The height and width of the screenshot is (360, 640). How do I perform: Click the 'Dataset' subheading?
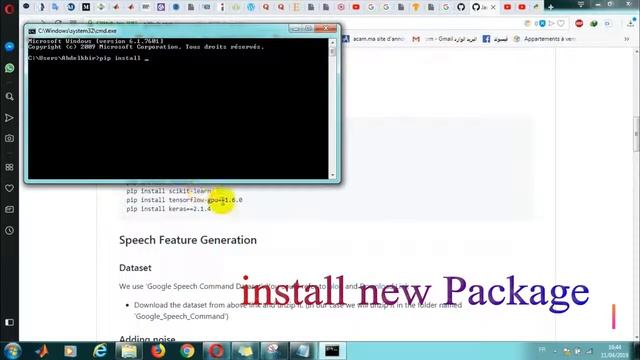[135, 268]
